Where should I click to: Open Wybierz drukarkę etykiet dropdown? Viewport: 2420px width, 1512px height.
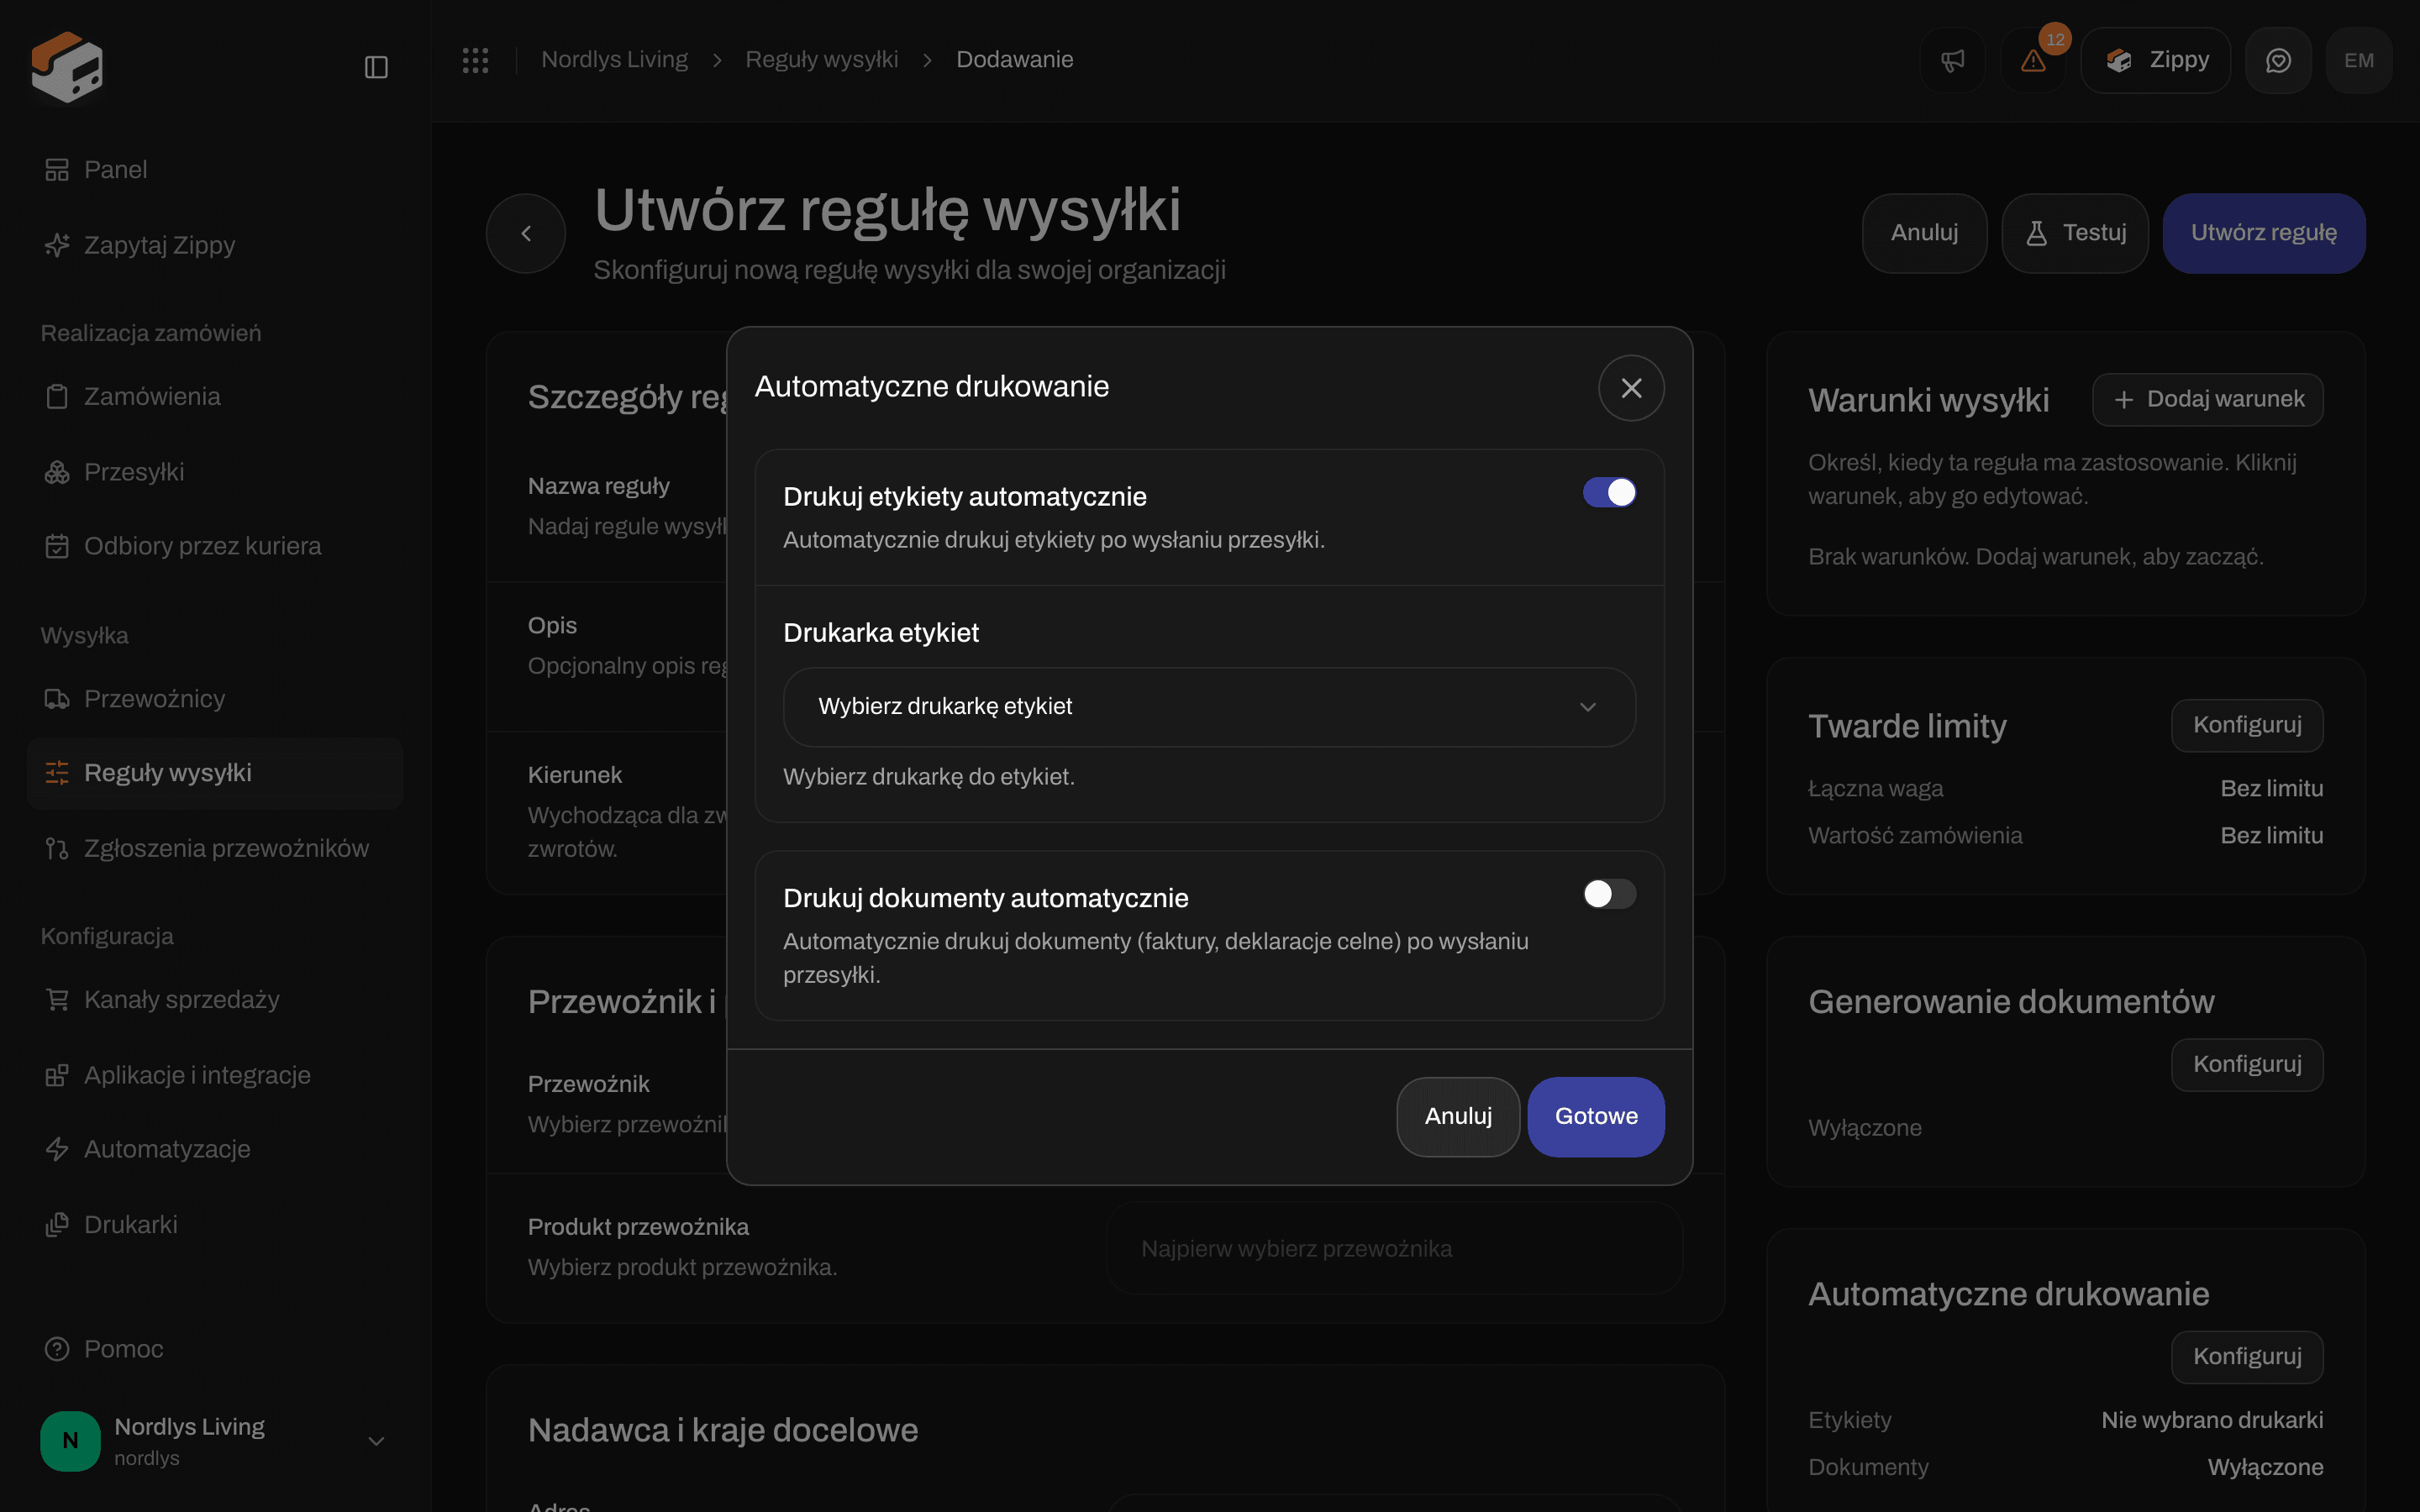click(1209, 707)
